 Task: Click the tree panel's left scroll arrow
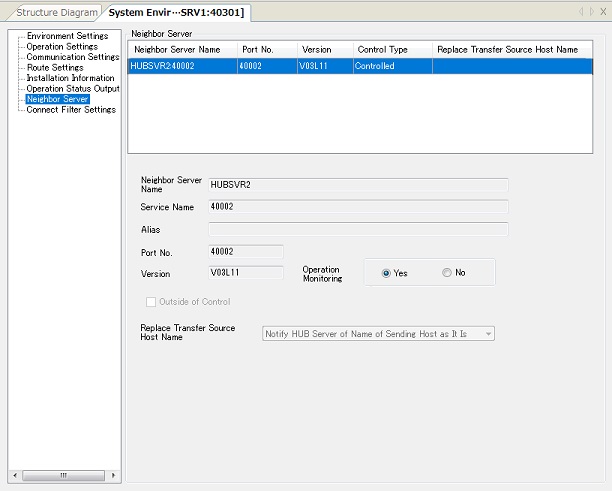14,474
